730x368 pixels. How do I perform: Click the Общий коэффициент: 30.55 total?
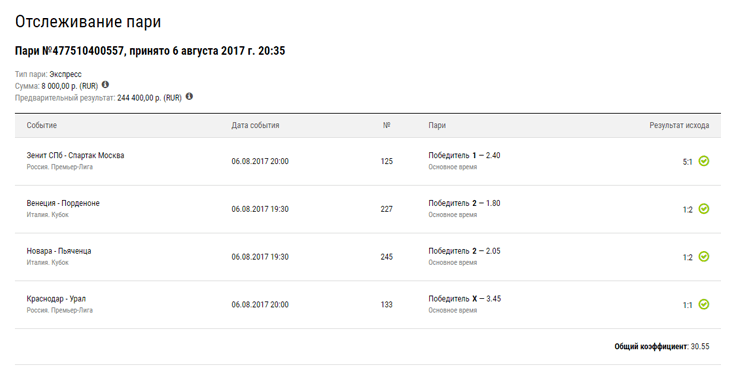662,347
